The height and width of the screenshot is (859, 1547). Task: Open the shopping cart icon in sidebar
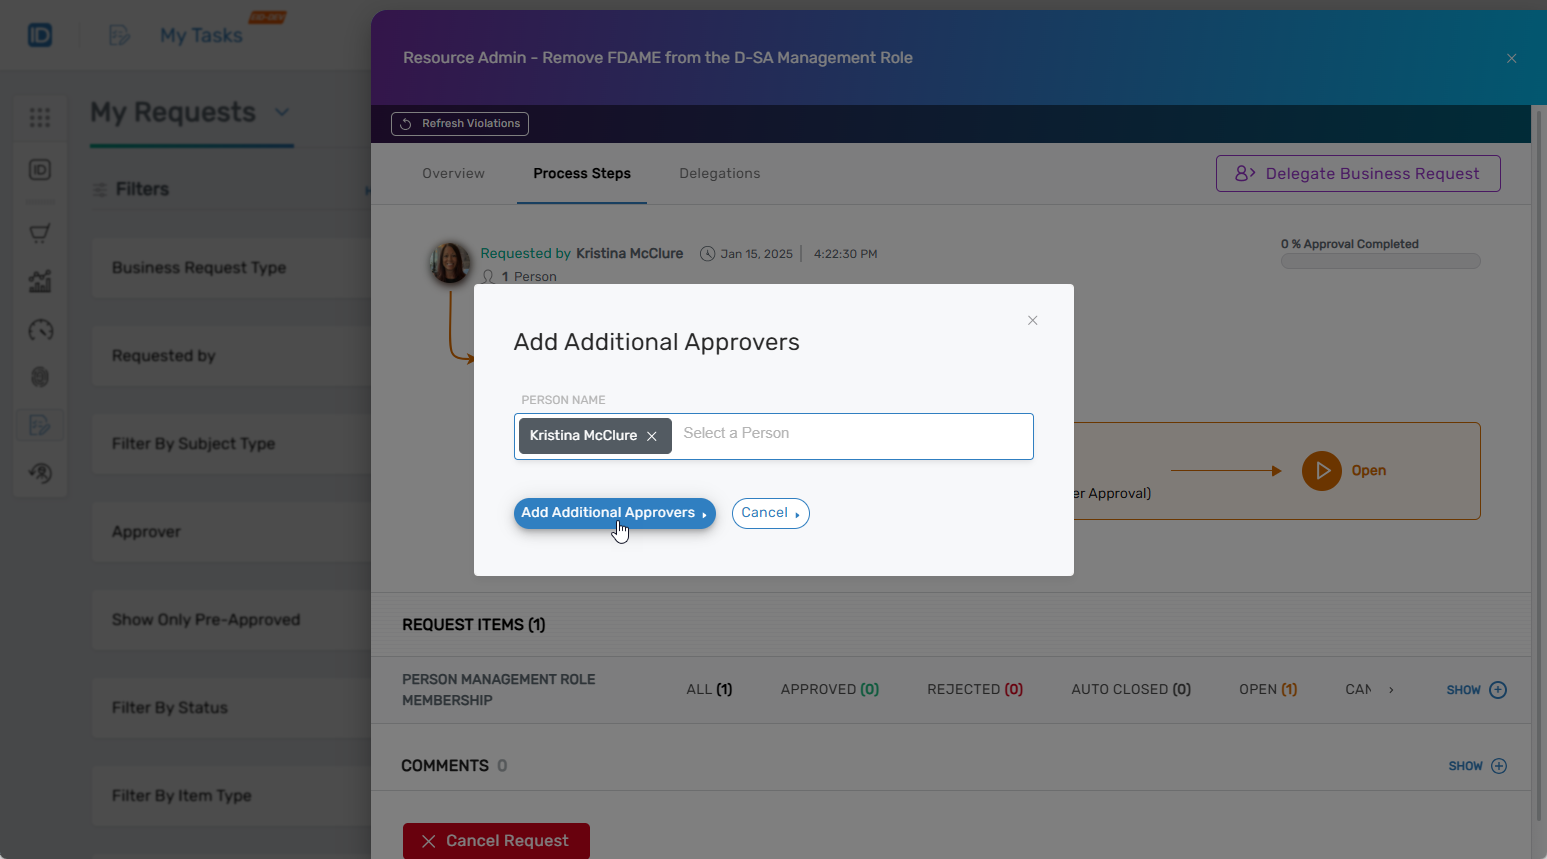pyautogui.click(x=40, y=233)
